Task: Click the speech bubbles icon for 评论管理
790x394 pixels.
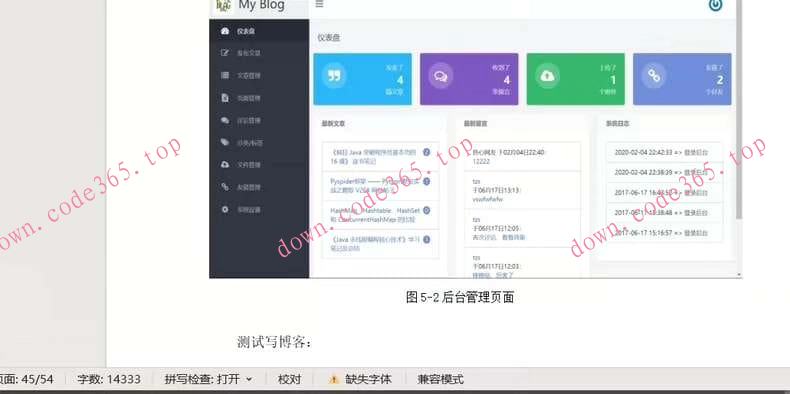Action: 225,120
